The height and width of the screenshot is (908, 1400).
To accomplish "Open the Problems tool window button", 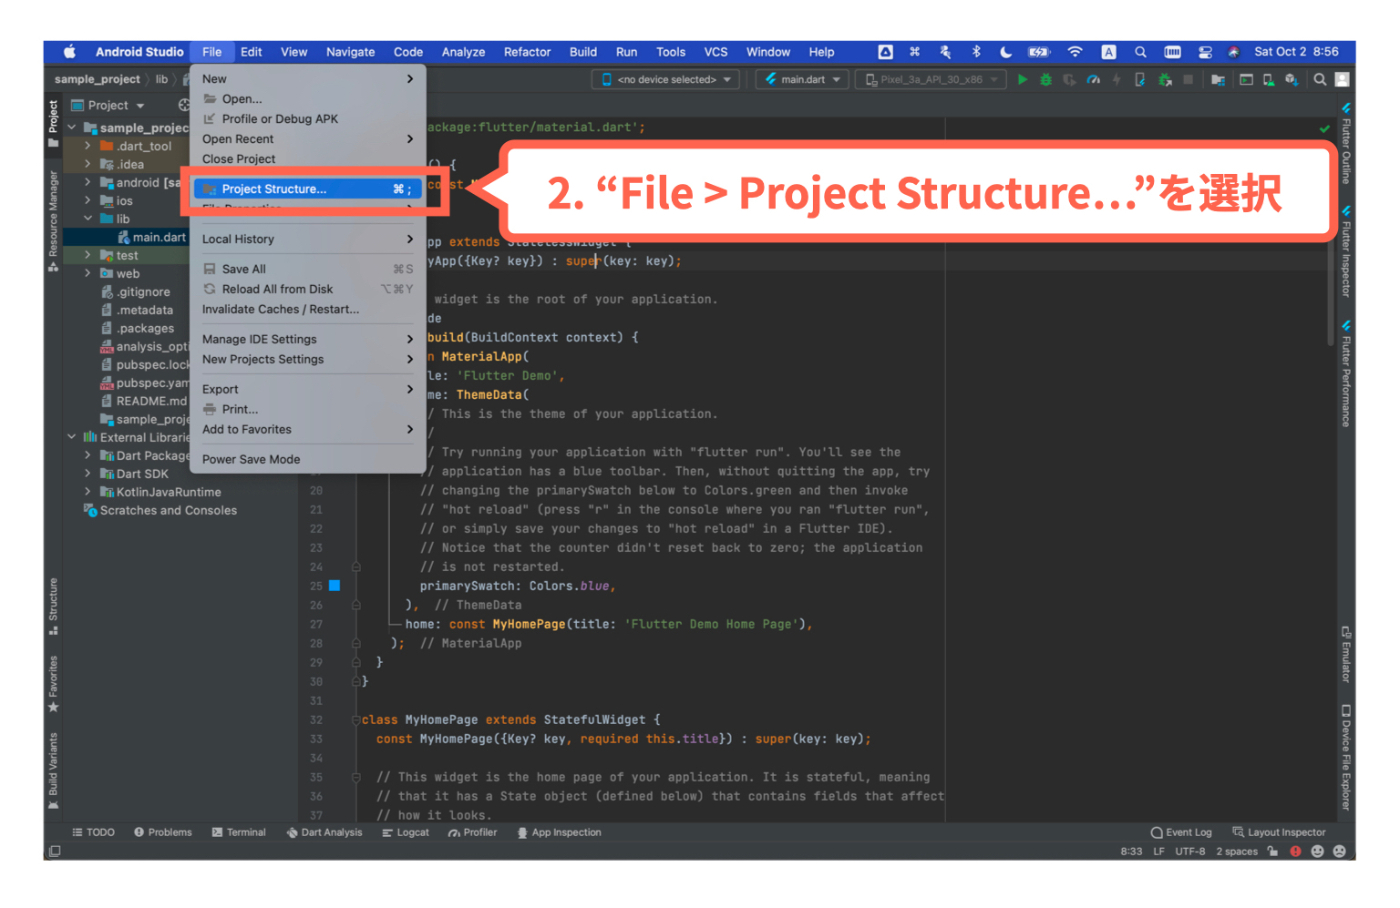I will (163, 833).
